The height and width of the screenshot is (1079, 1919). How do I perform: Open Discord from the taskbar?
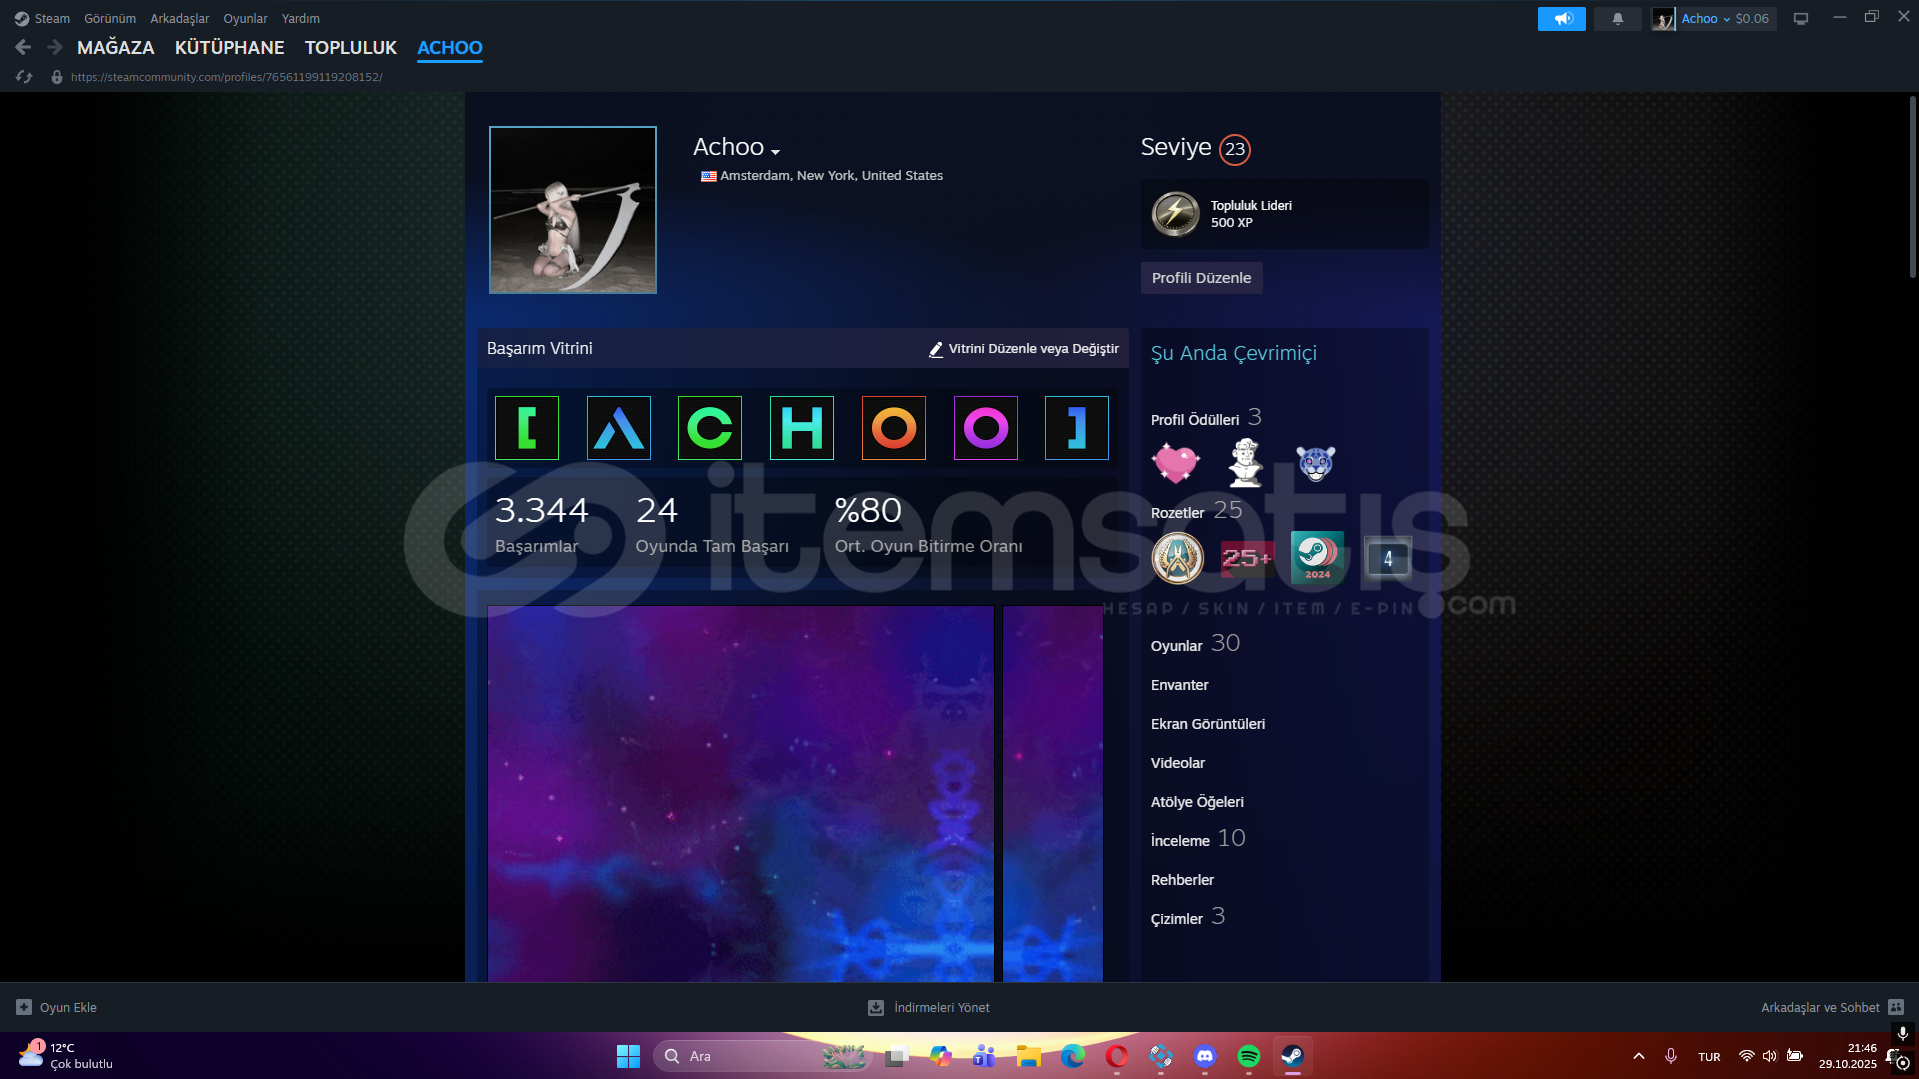coord(1205,1056)
